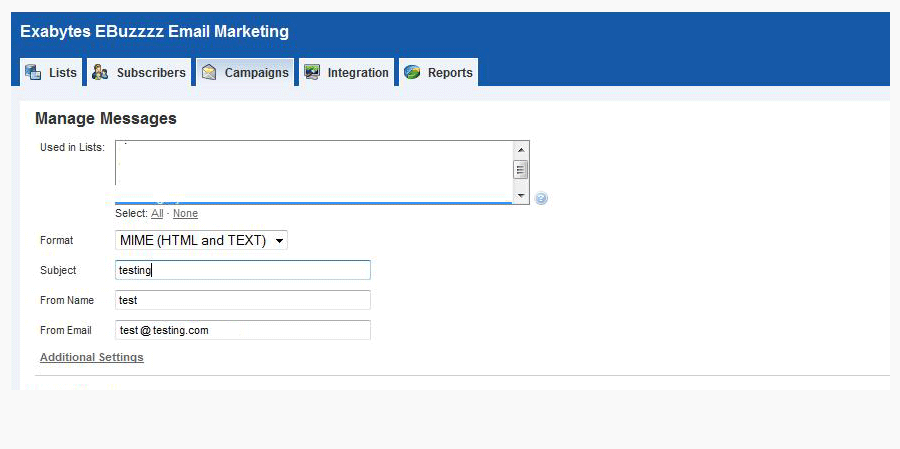Open the Format dropdown

pos(201,240)
